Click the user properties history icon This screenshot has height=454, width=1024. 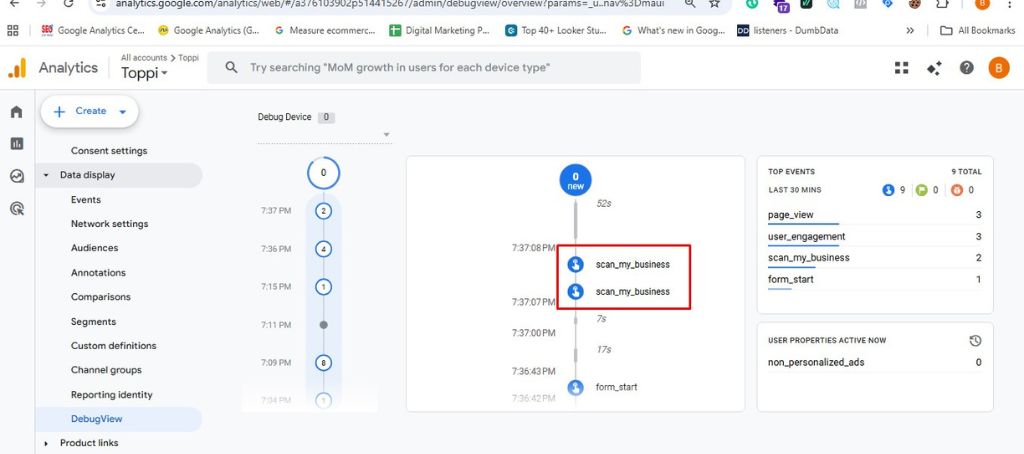tap(975, 341)
